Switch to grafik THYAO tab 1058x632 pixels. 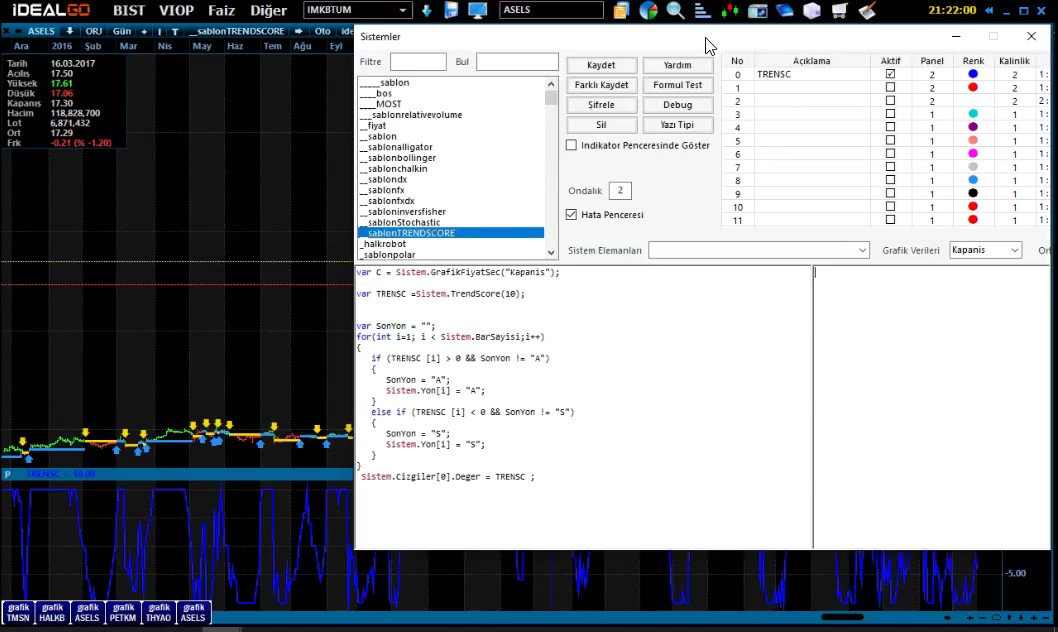point(159,612)
